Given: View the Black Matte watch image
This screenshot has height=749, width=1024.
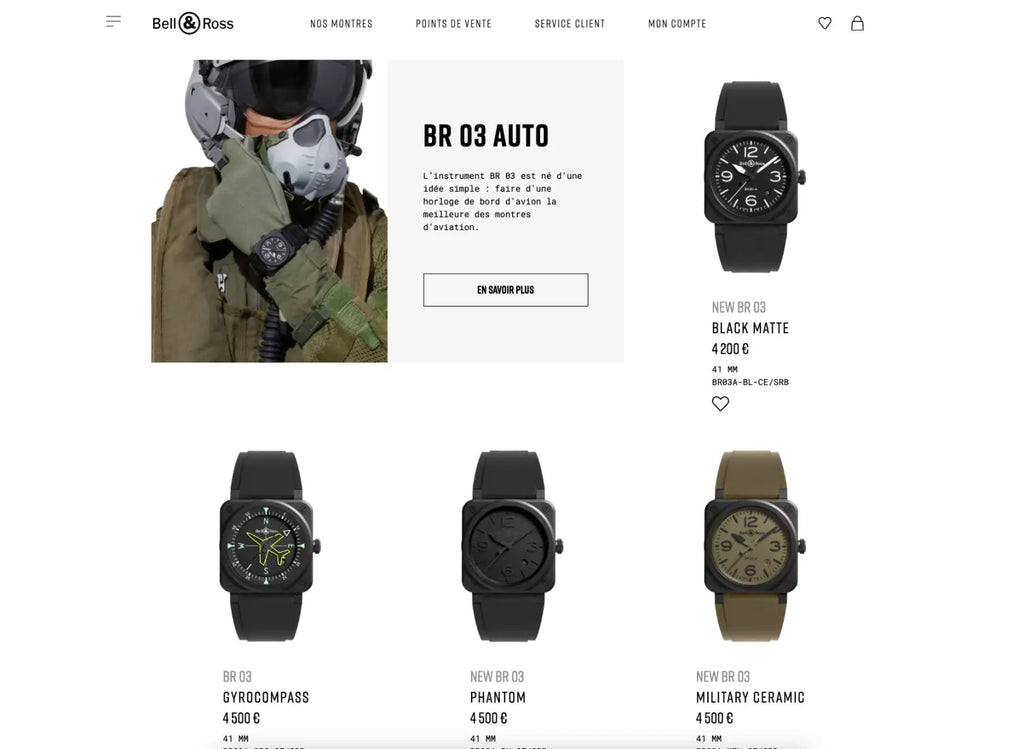Looking at the screenshot, I should click(754, 176).
